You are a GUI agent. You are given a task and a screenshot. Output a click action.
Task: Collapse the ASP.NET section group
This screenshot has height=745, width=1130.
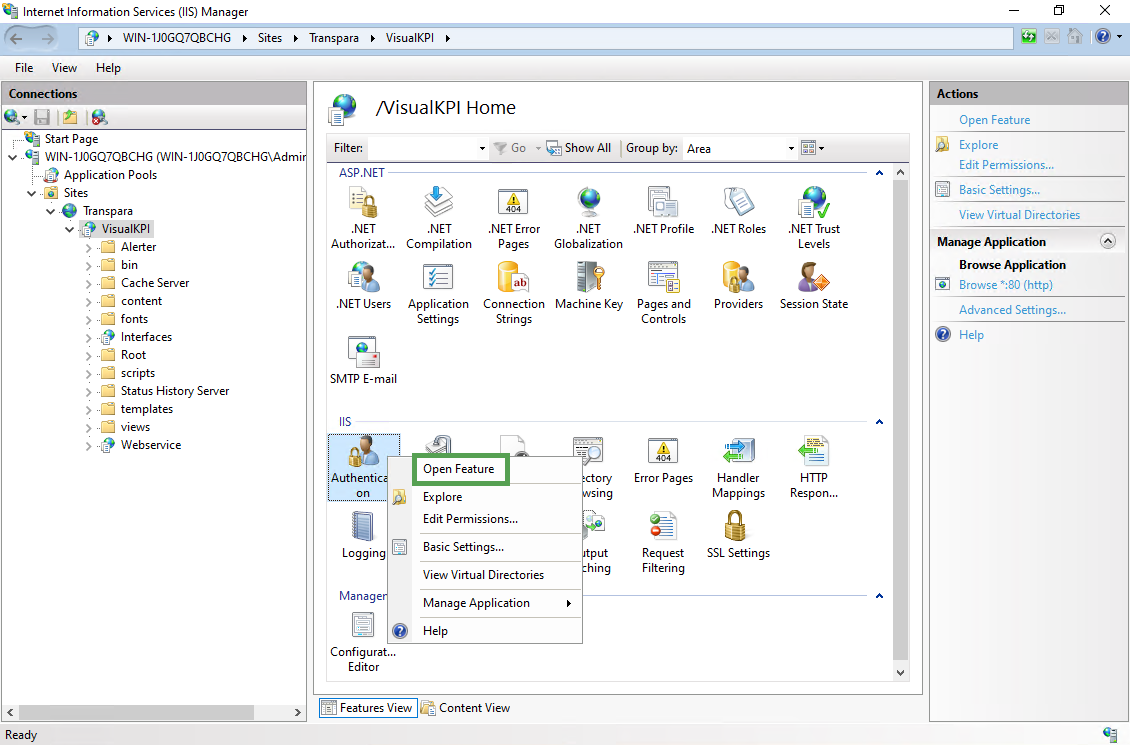click(x=879, y=173)
